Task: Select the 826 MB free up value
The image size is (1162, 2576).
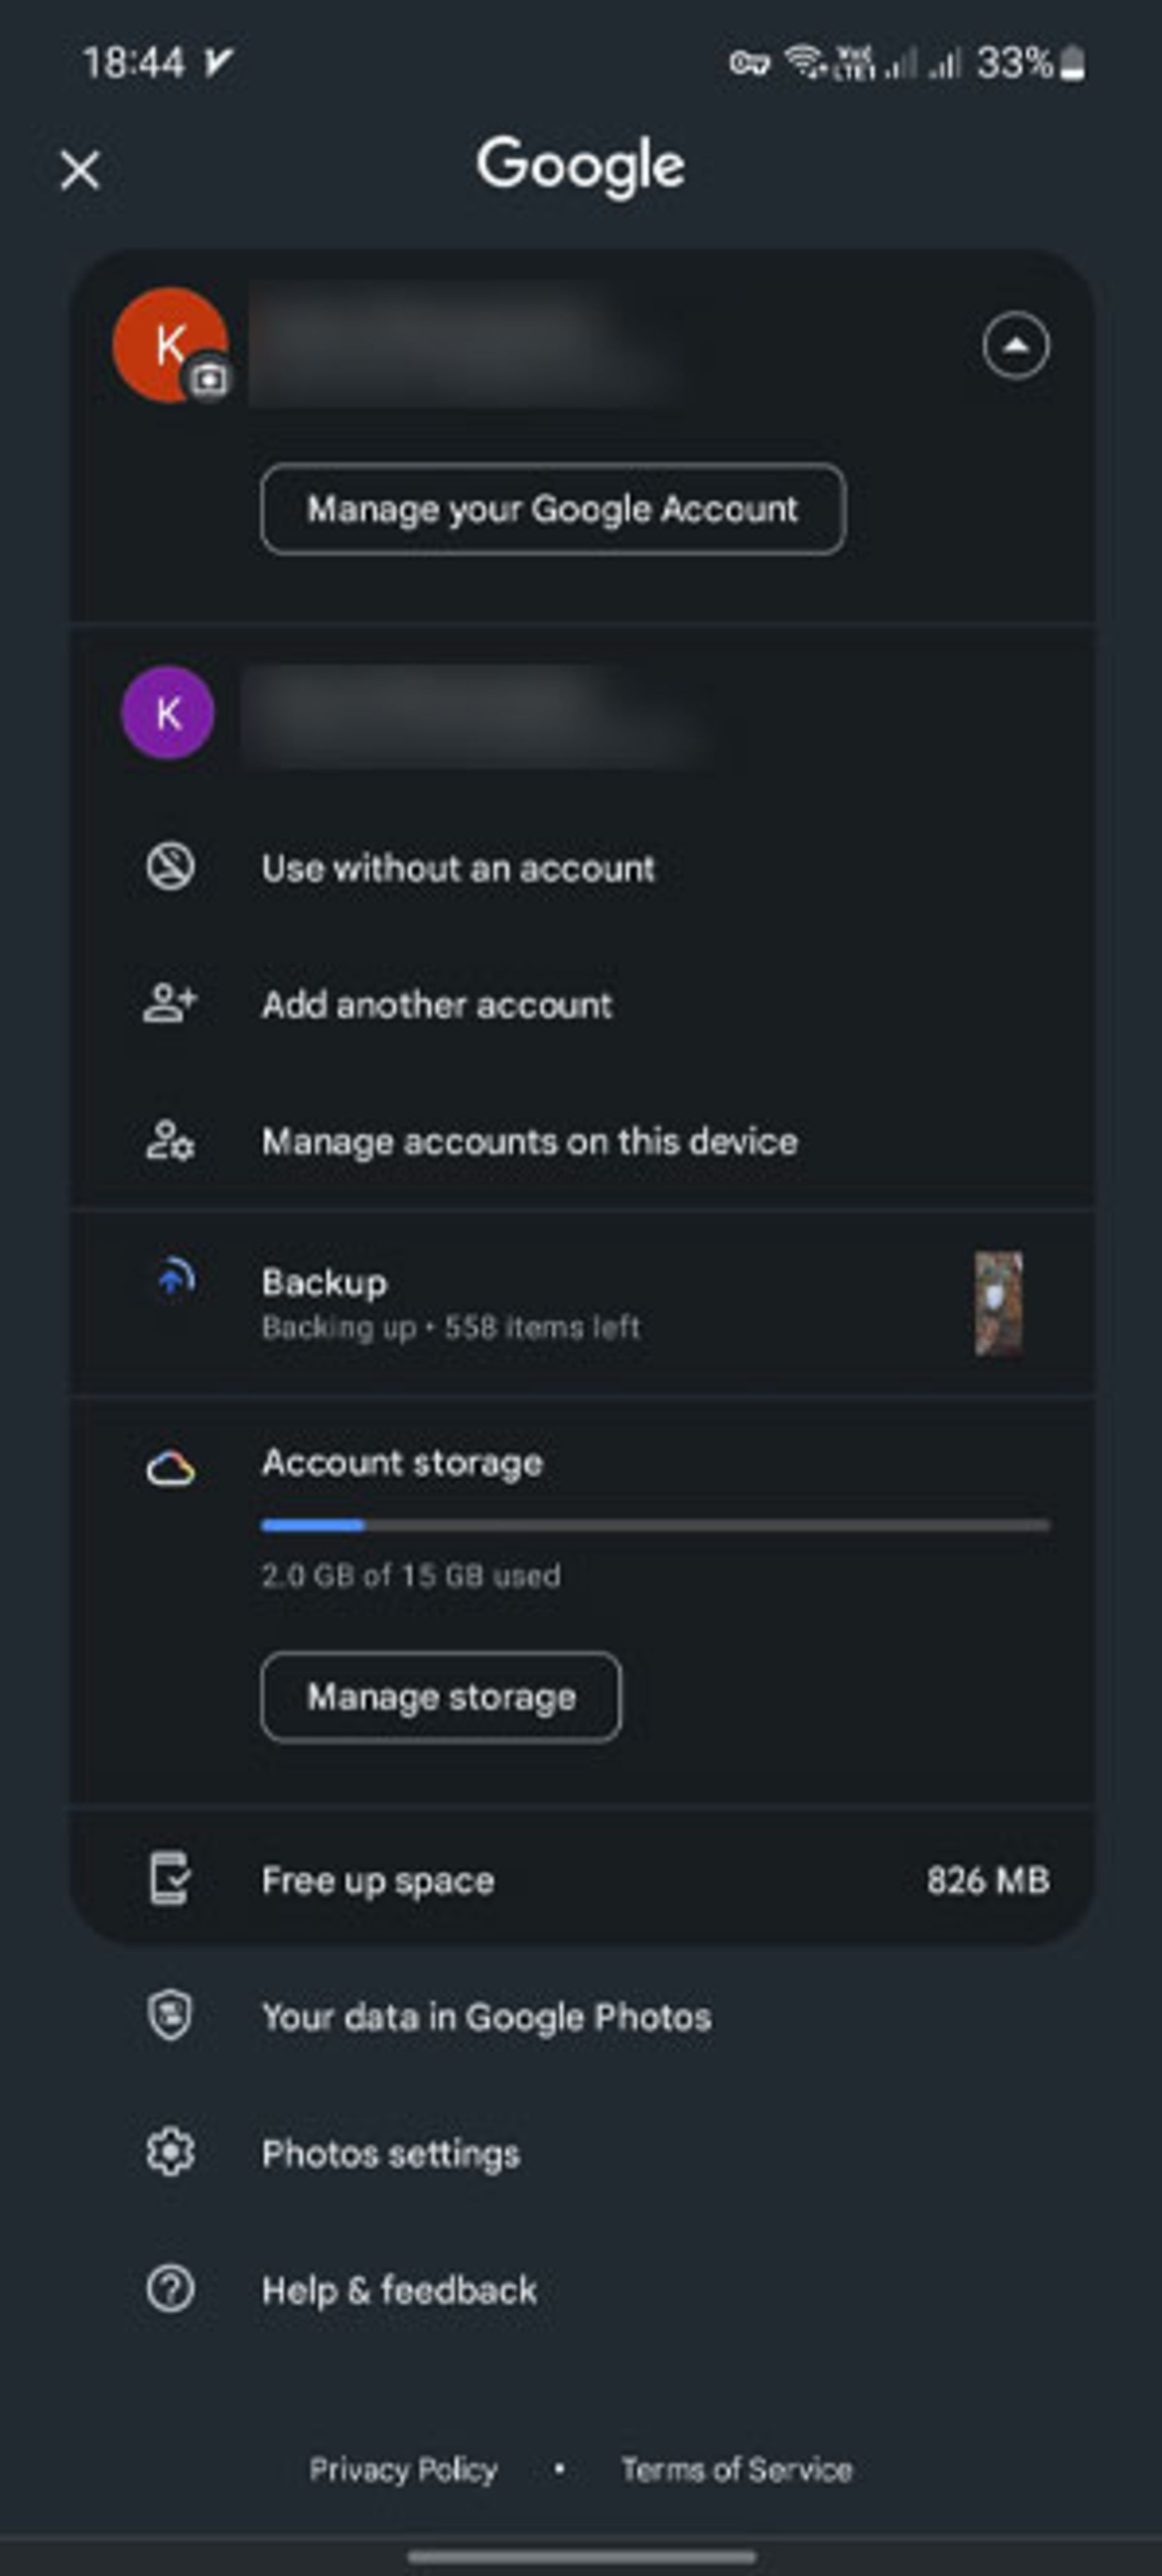Action: click(x=987, y=1880)
